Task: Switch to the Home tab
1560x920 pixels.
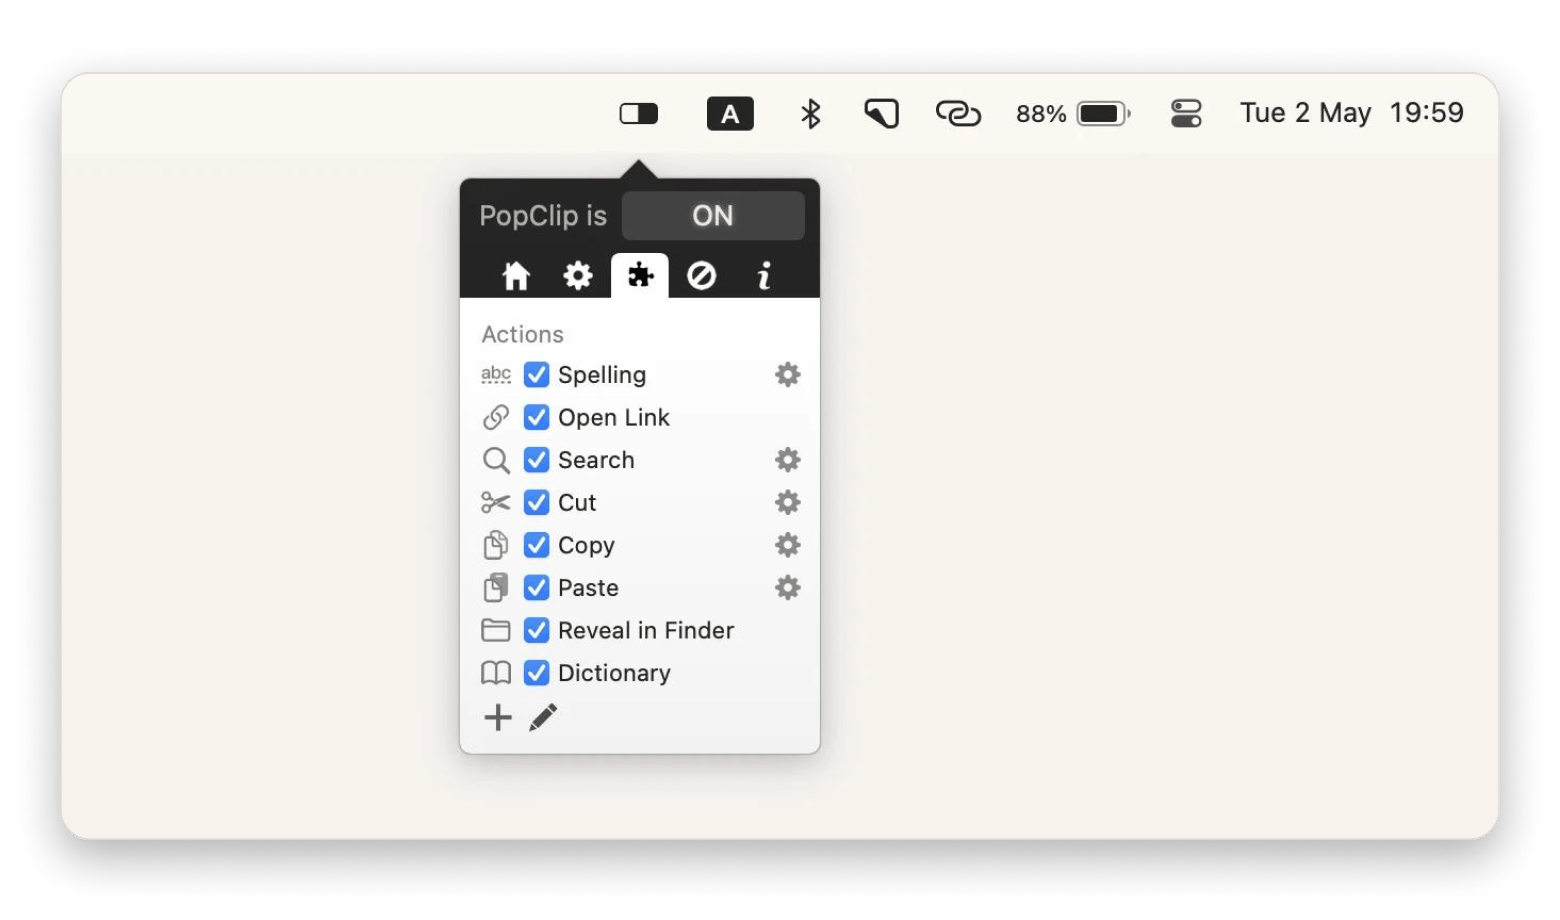Action: pos(516,275)
